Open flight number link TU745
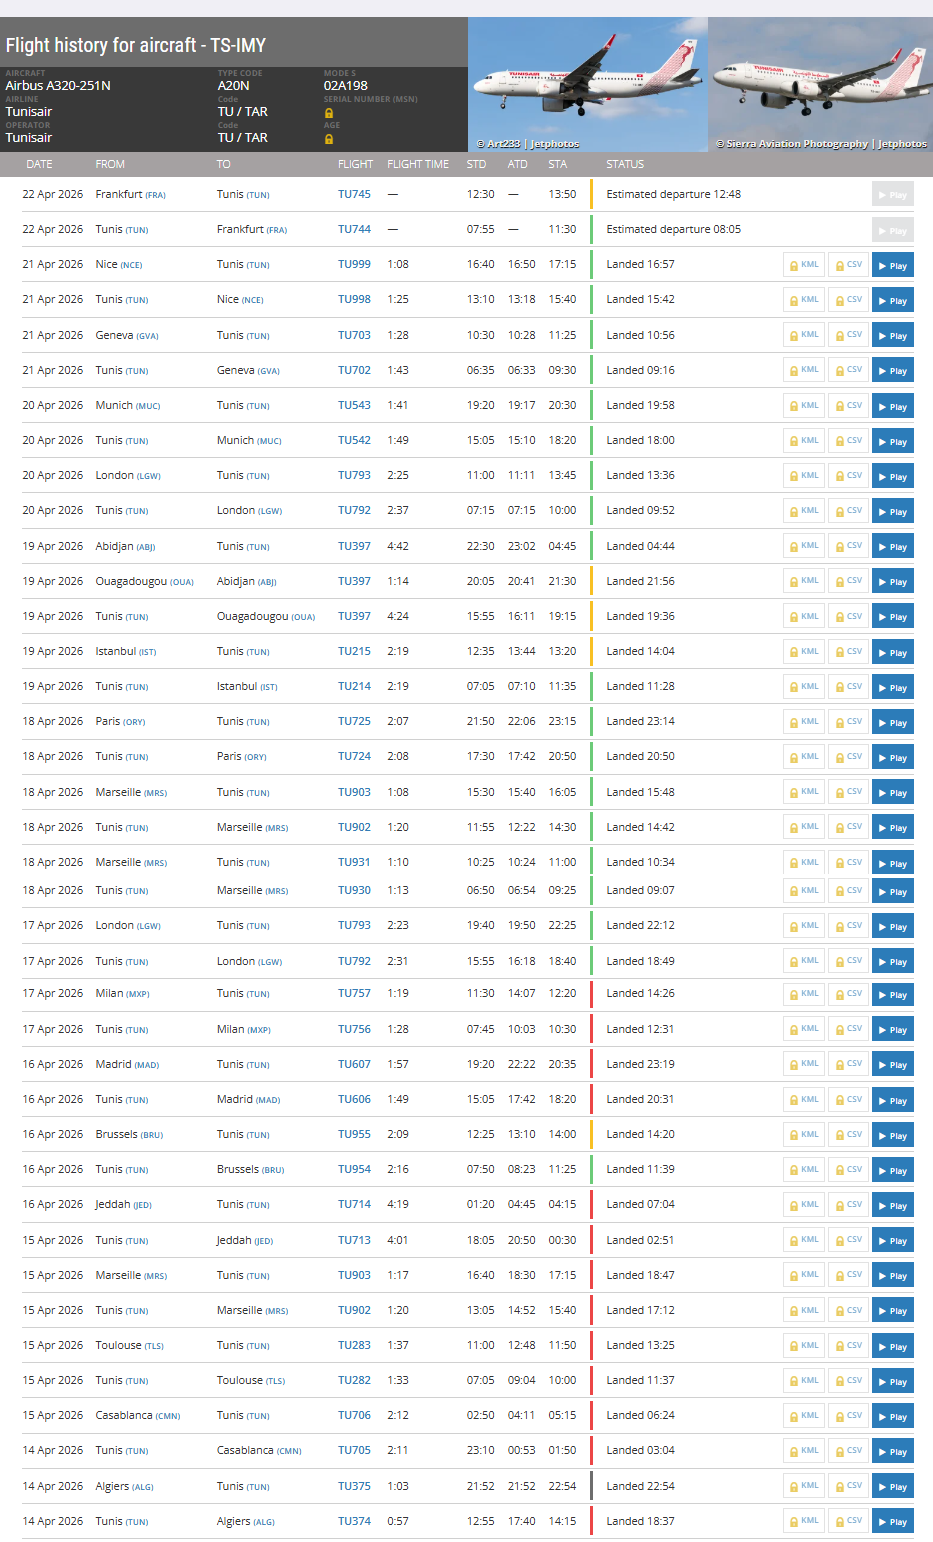Viewport: 933px width, 1542px height. pos(354,195)
